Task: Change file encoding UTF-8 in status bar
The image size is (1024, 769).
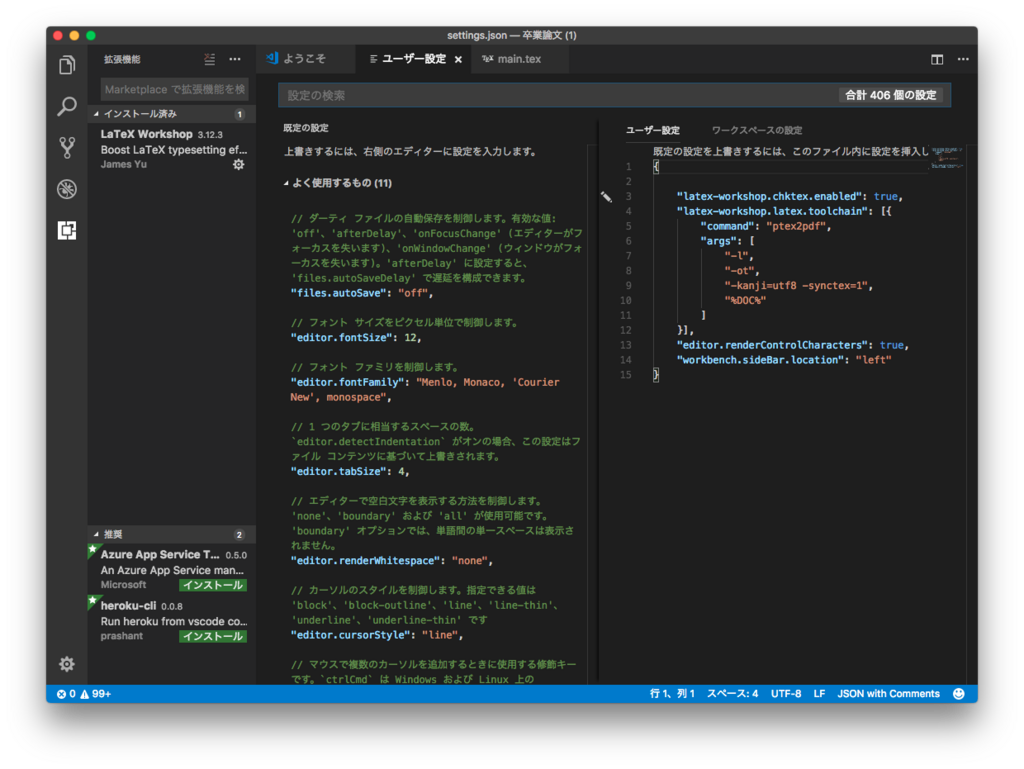Action: point(786,694)
